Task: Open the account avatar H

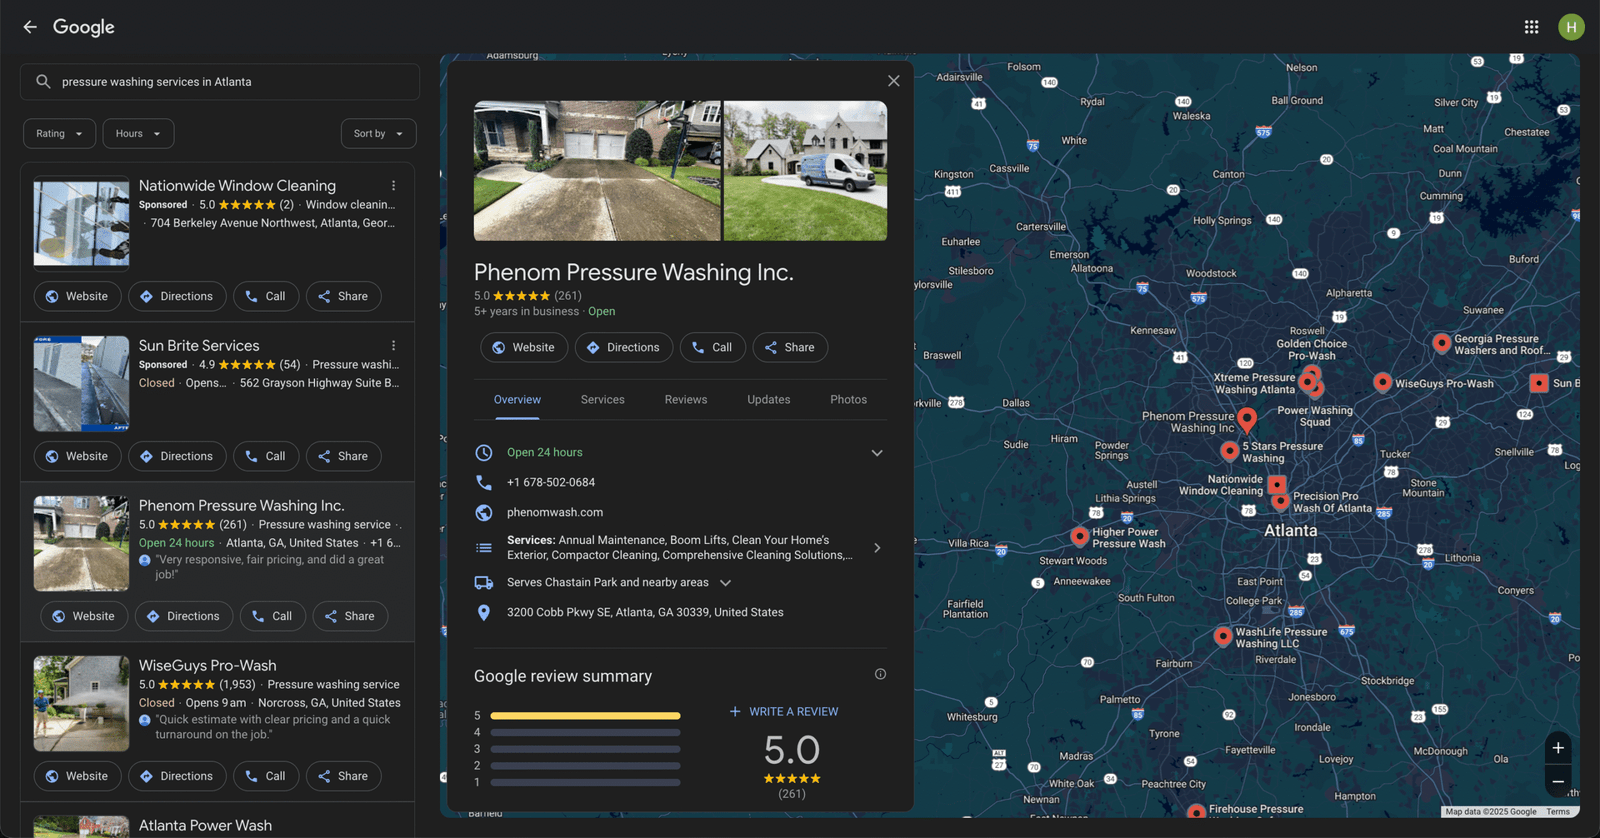Action: click(1571, 27)
